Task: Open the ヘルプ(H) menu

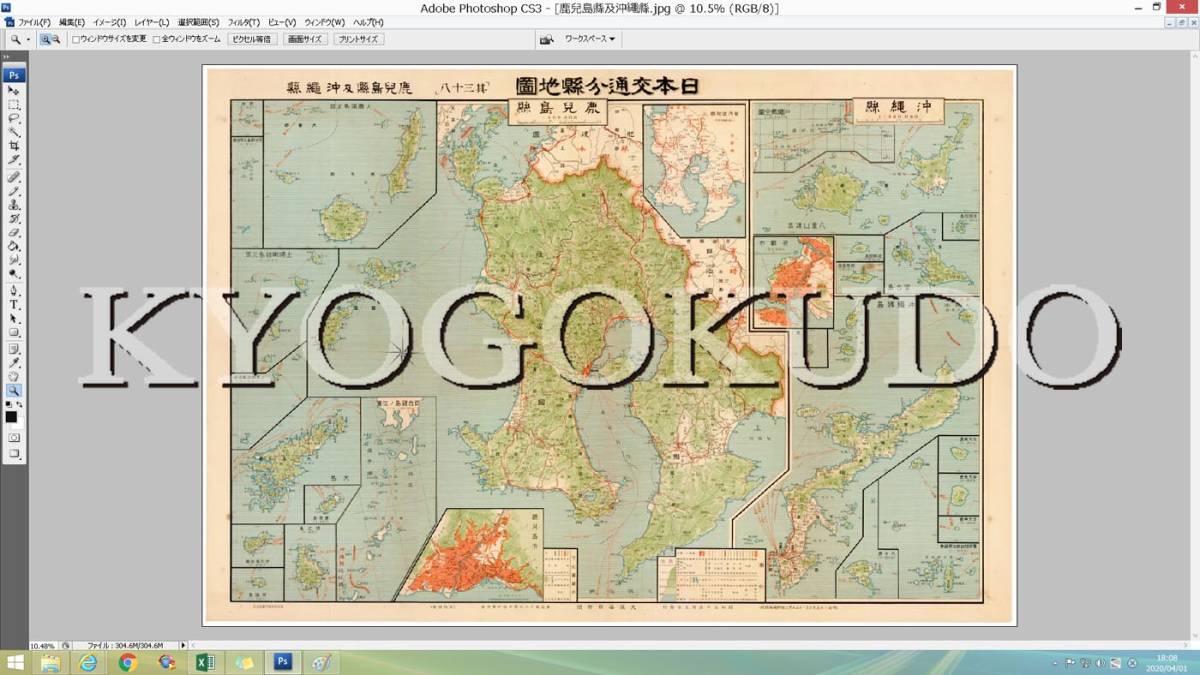Action: click(x=368, y=22)
